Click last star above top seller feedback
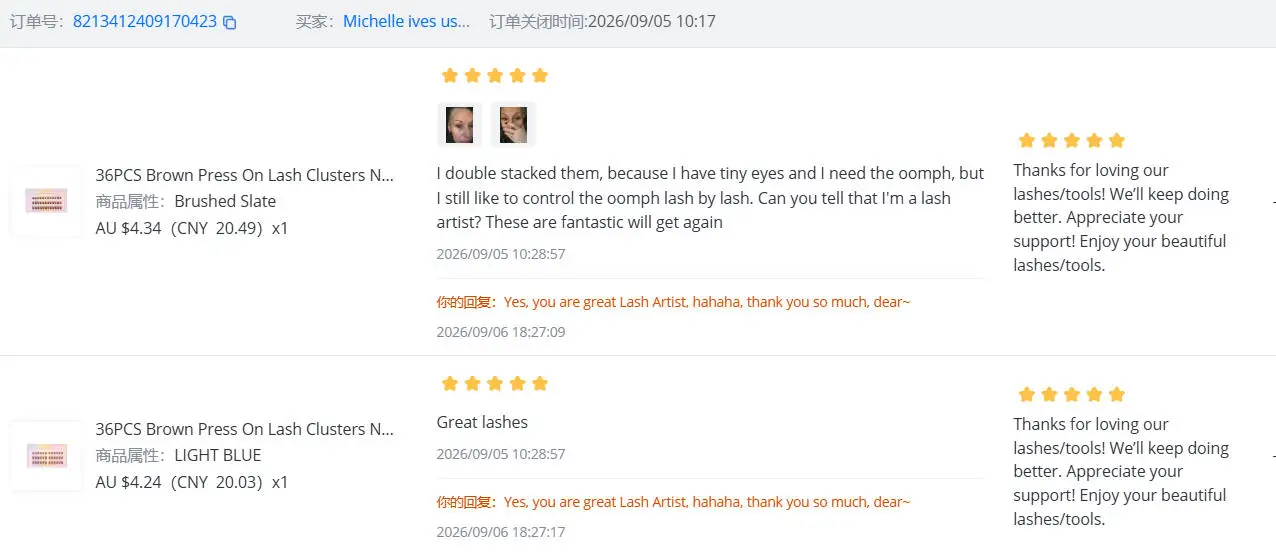Viewport: 1276px width, 553px height. pyautogui.click(x=1117, y=141)
